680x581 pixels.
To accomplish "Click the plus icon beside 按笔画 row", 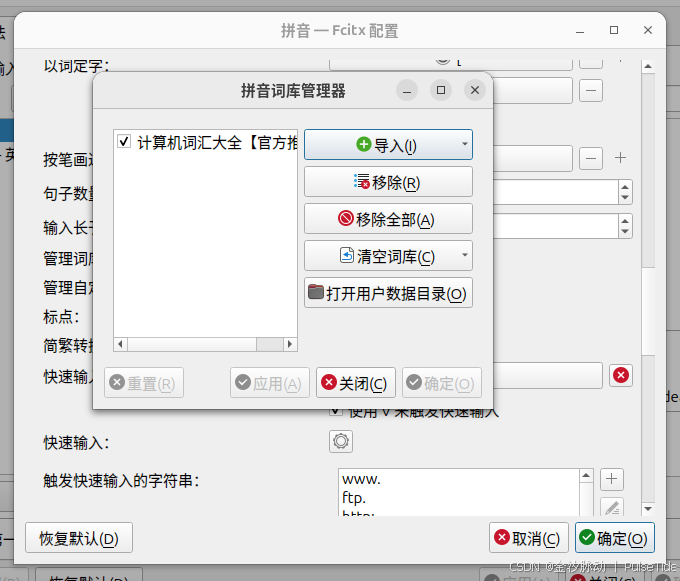I will [x=621, y=157].
